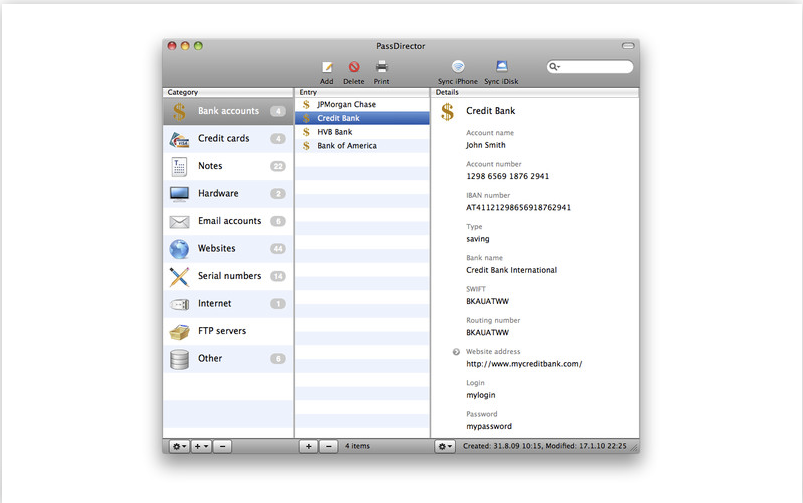Screen dimensions: 803x503
Task: Open the details gear action menu
Action: coord(445,446)
